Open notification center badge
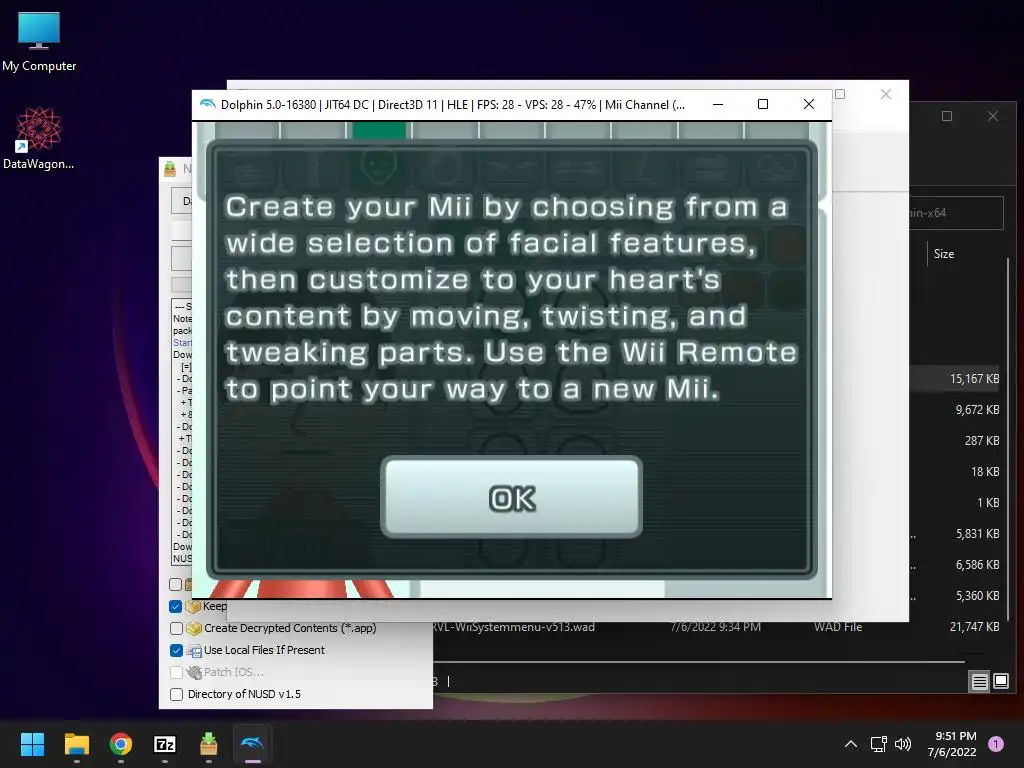Image resolution: width=1024 pixels, height=768 pixels. (996, 744)
